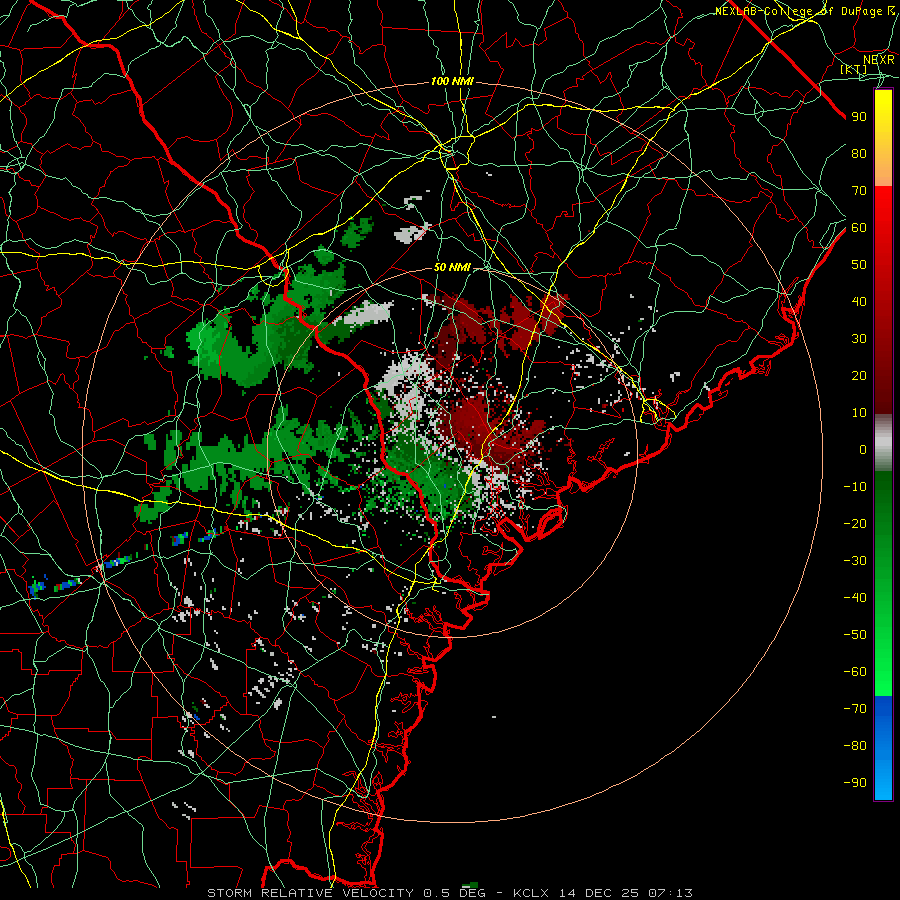Click the 10 value on velocity scale
This screenshot has width=900, height=900.
(x=859, y=413)
